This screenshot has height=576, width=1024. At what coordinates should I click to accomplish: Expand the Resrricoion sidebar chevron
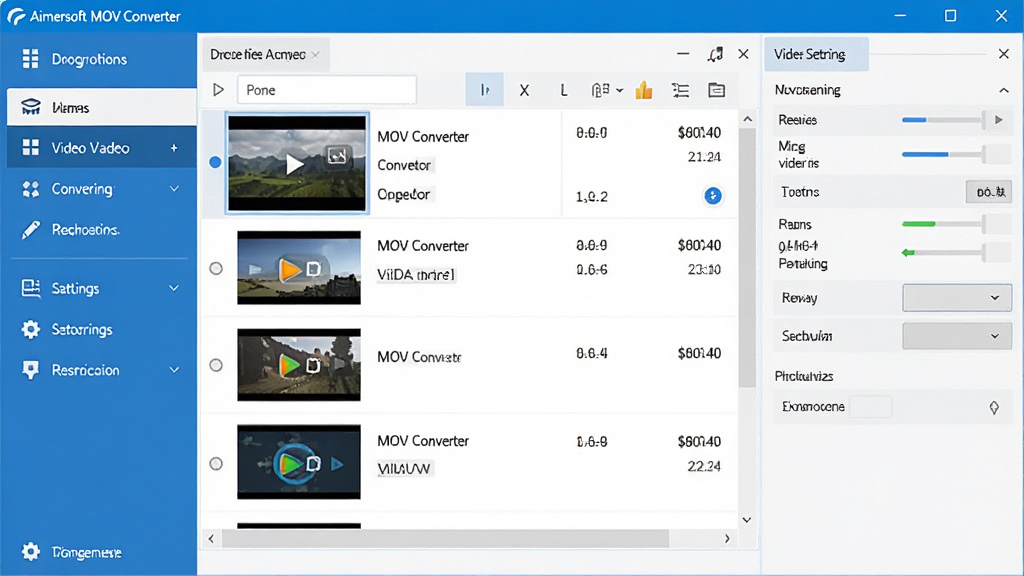click(174, 370)
